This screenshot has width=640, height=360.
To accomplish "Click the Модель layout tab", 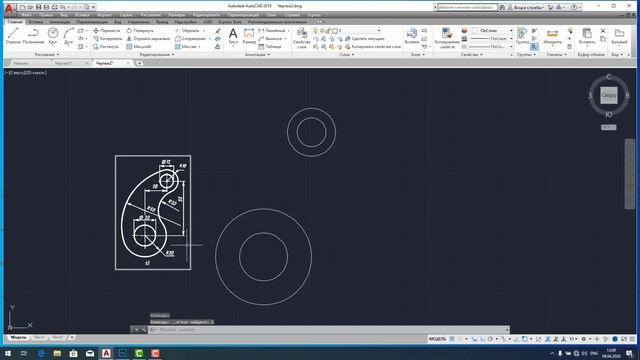I will pos(18,338).
